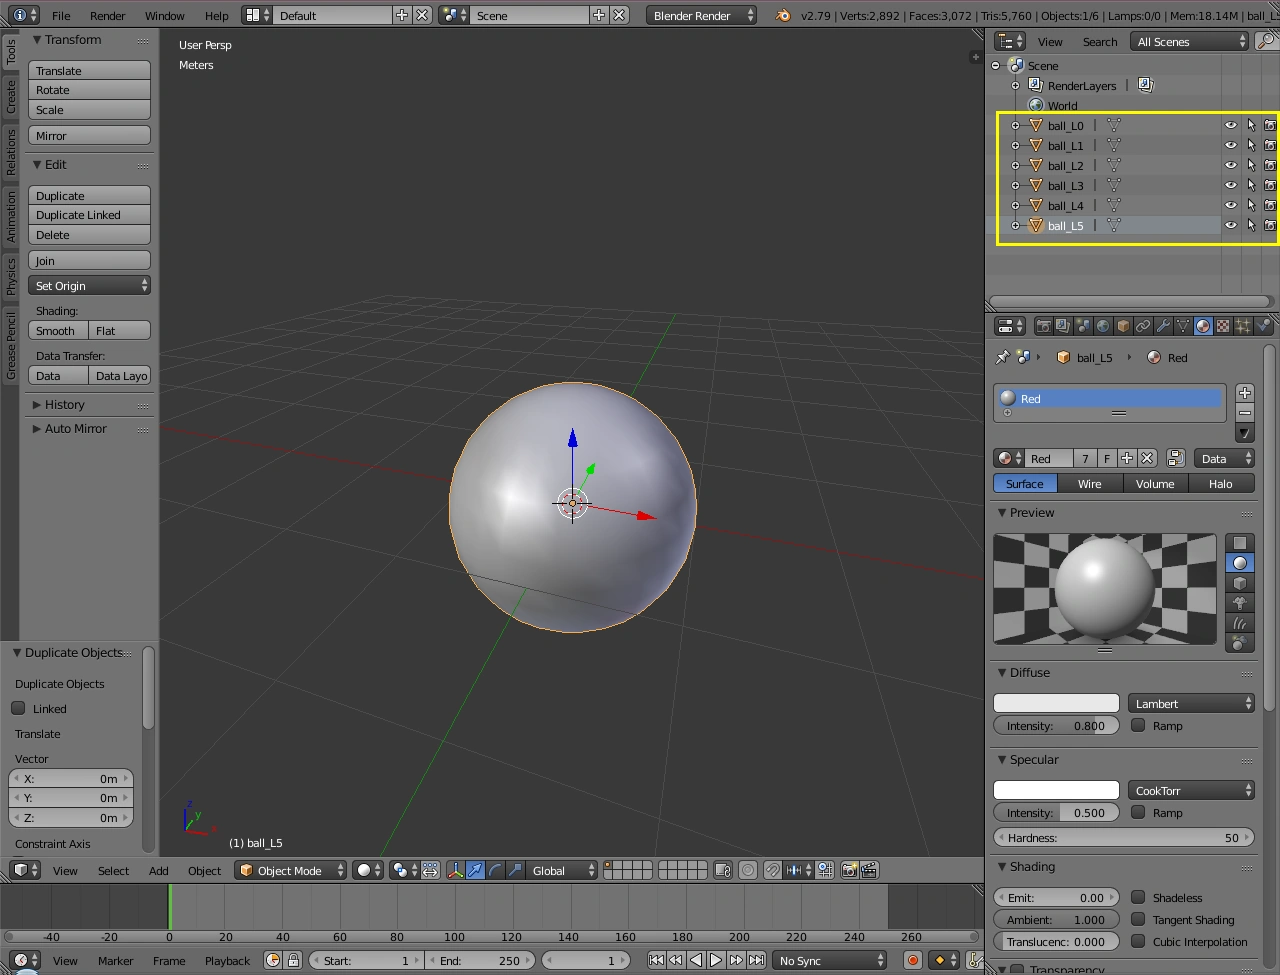Click the record auto-keyframe button in timeline
Viewport: 1280px width, 975px height.
pos(912,960)
